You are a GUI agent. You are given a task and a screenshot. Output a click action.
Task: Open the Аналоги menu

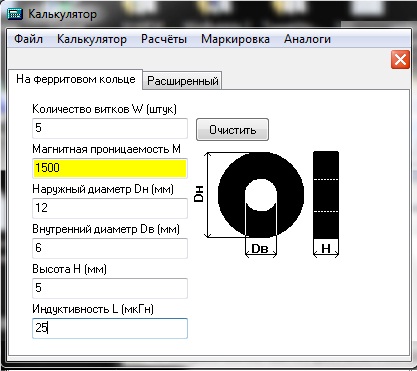pos(307,39)
